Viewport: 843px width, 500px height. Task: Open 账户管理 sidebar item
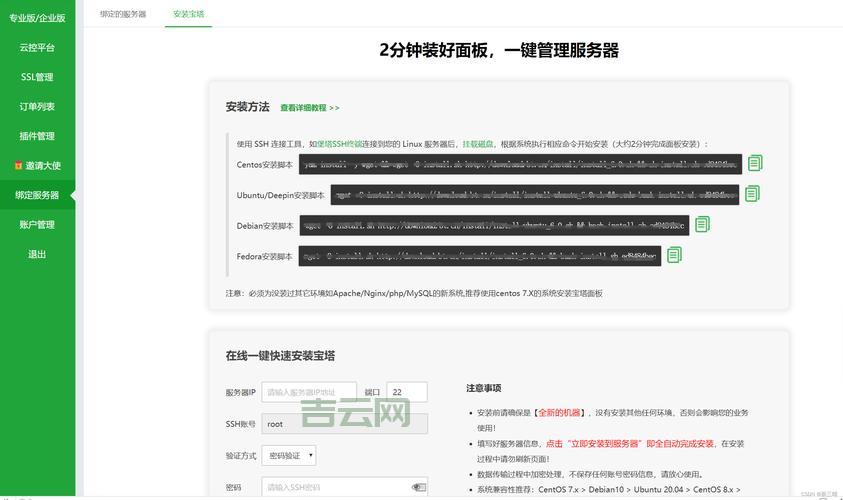(x=37, y=225)
